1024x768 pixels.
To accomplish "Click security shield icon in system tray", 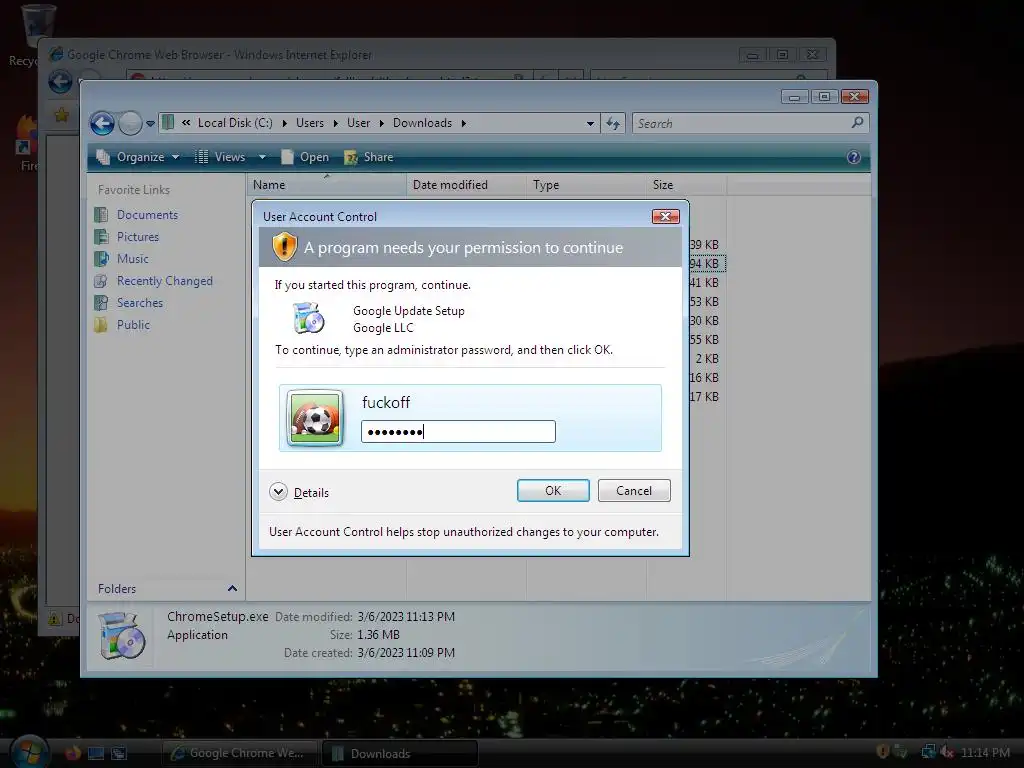I will (882, 752).
